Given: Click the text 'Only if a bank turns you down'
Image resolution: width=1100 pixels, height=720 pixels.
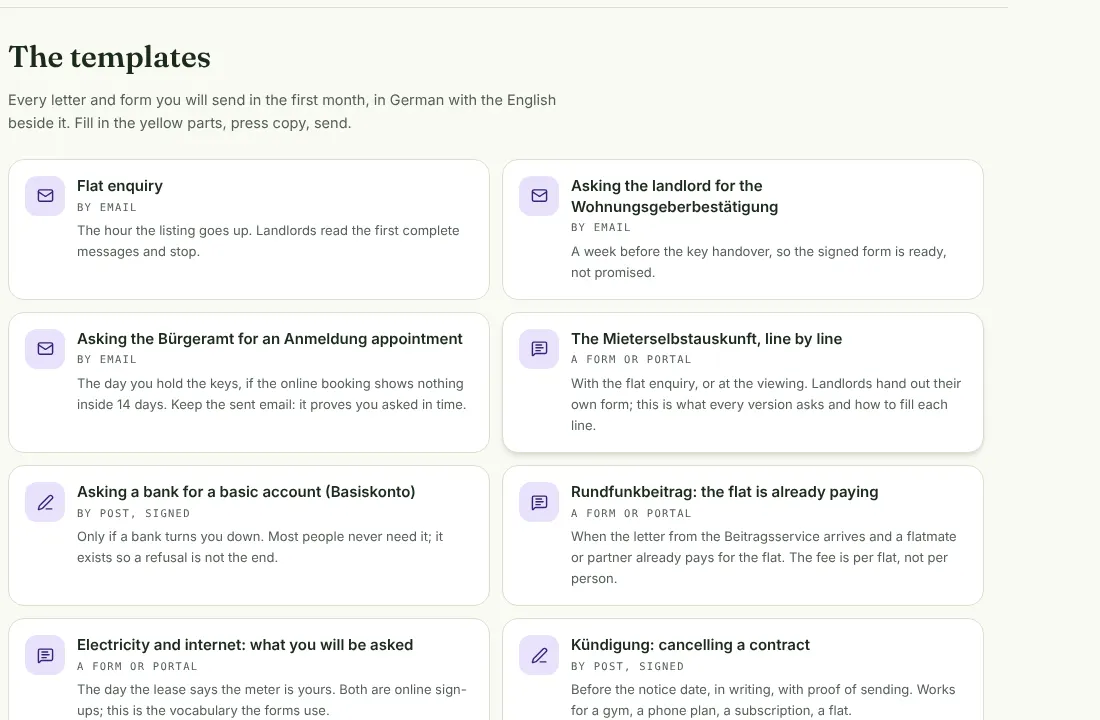Looking at the screenshot, I should pyautogui.click(x=260, y=547).
